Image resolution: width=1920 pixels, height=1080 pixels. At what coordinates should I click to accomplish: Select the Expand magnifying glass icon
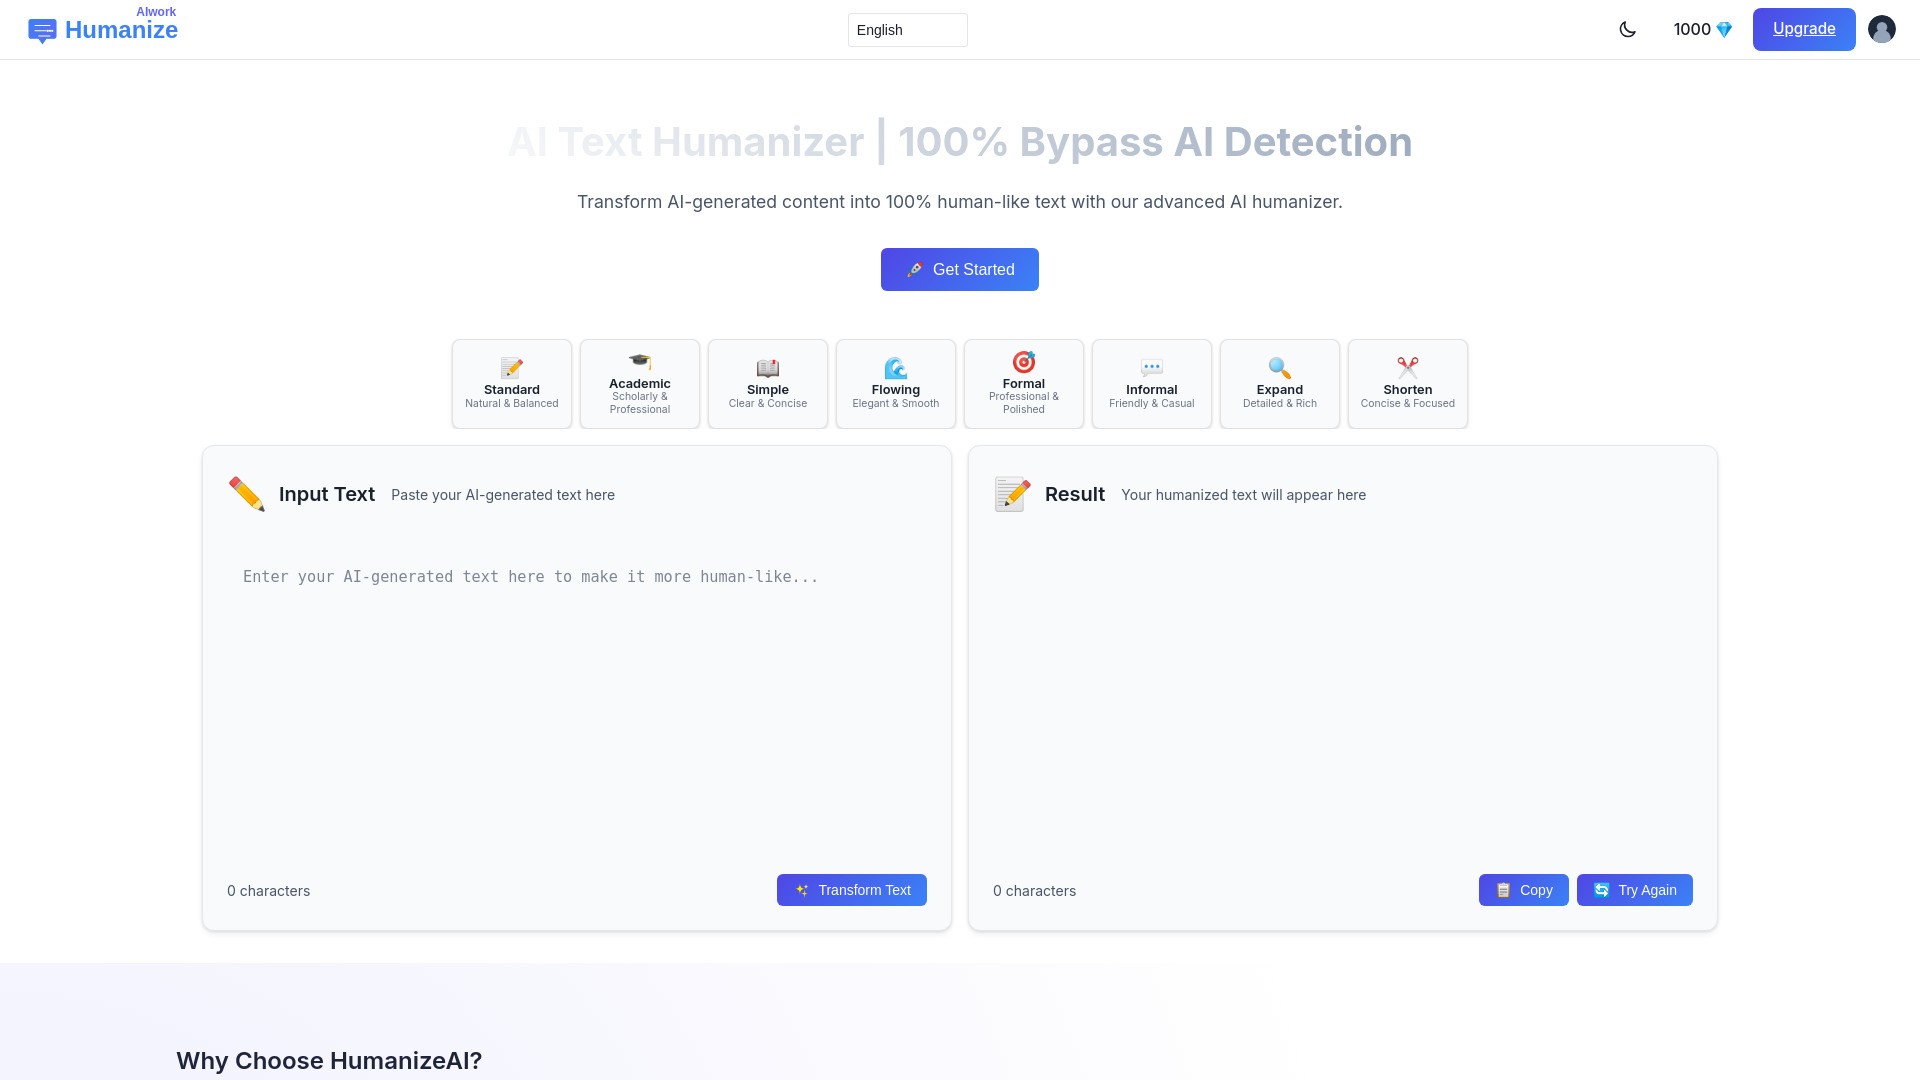1279,367
